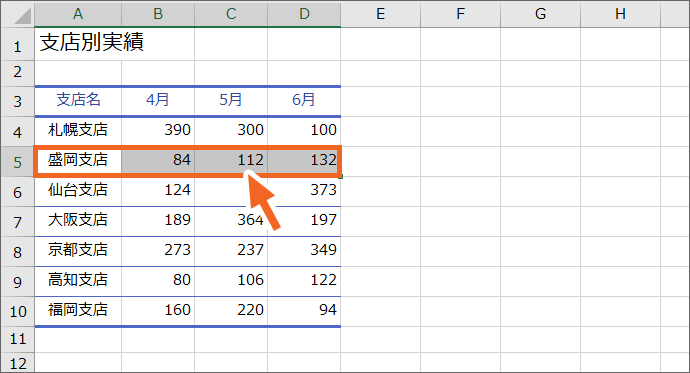Click cell with value 94
The image size is (690, 373).
(x=304, y=311)
